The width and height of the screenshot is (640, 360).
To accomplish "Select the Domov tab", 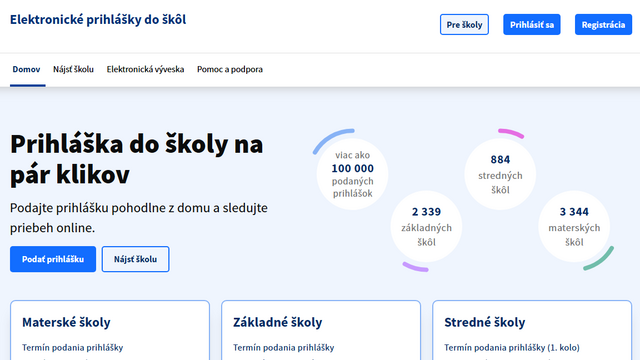I will pos(27,69).
